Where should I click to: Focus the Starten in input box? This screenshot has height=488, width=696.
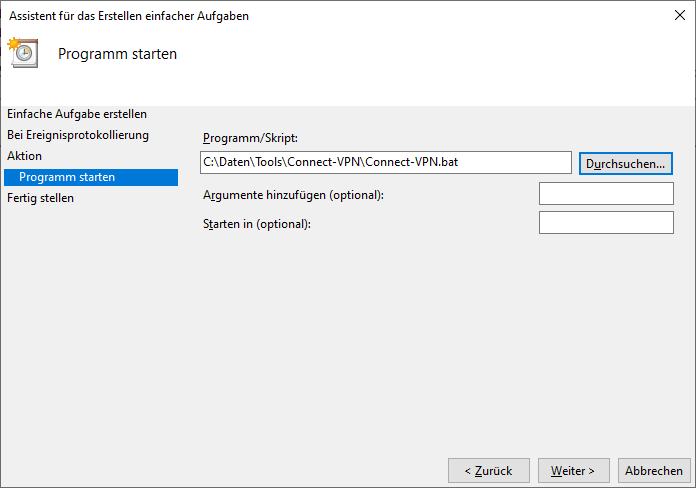[x=606, y=222]
